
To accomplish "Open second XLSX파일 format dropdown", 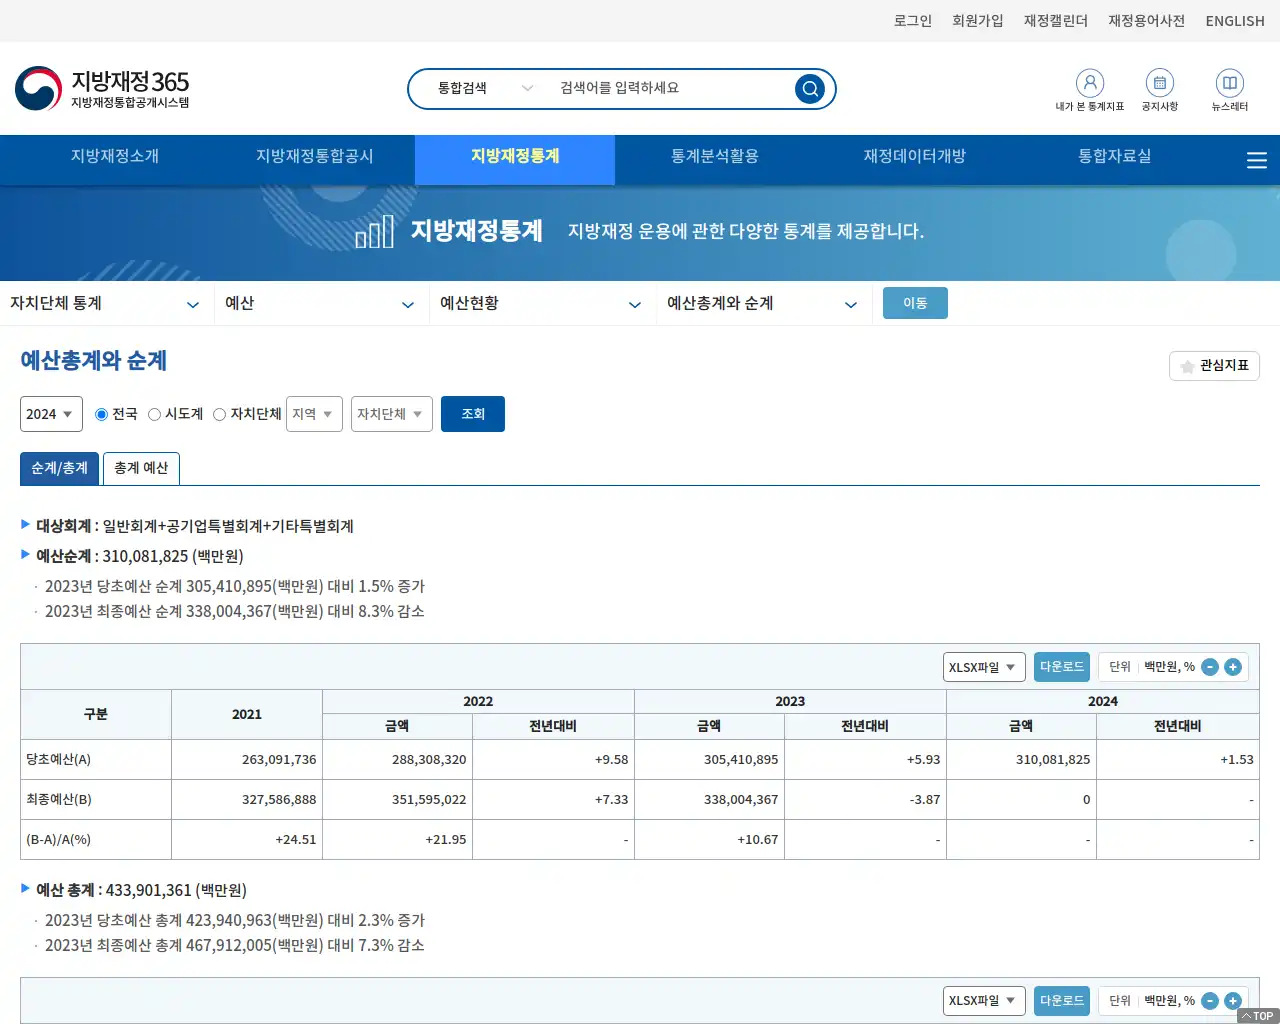I will click(984, 1001).
